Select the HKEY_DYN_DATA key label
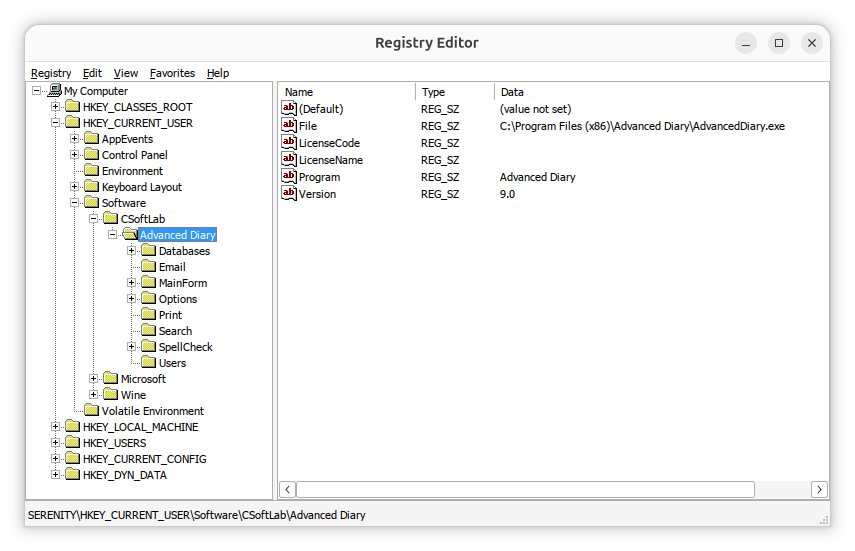The height and width of the screenshot is (551, 855). coord(125,475)
